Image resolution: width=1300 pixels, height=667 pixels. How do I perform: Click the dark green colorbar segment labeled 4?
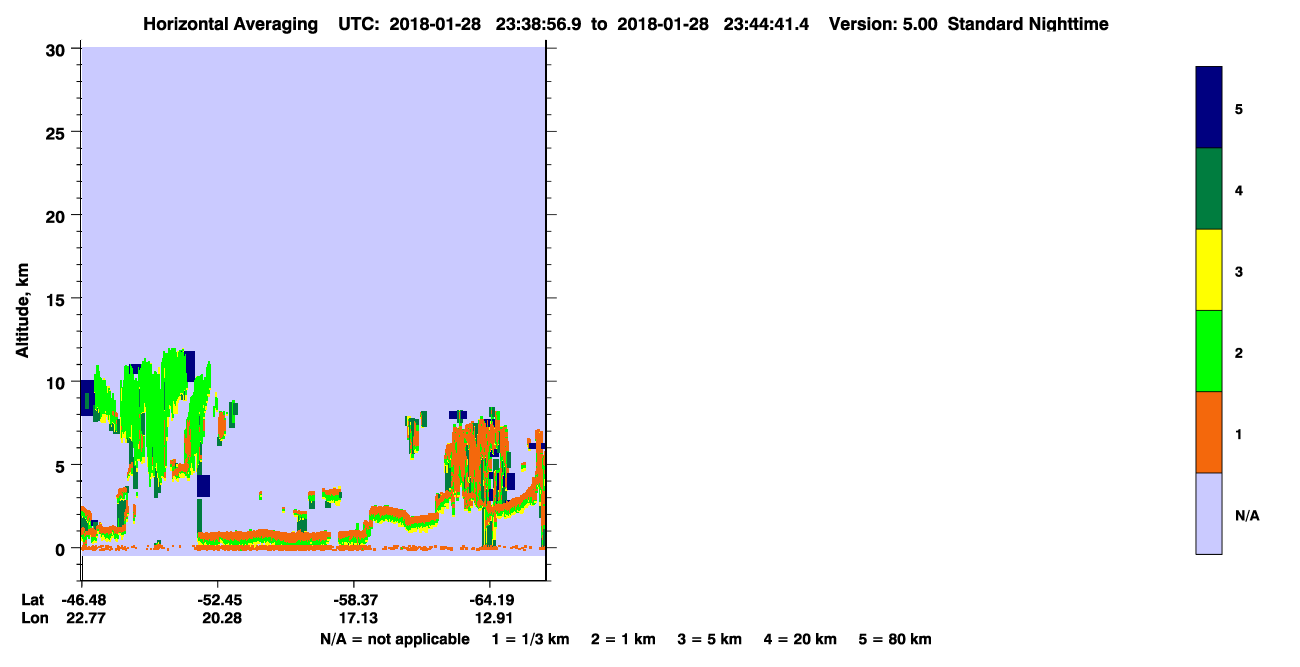[x=1209, y=189]
